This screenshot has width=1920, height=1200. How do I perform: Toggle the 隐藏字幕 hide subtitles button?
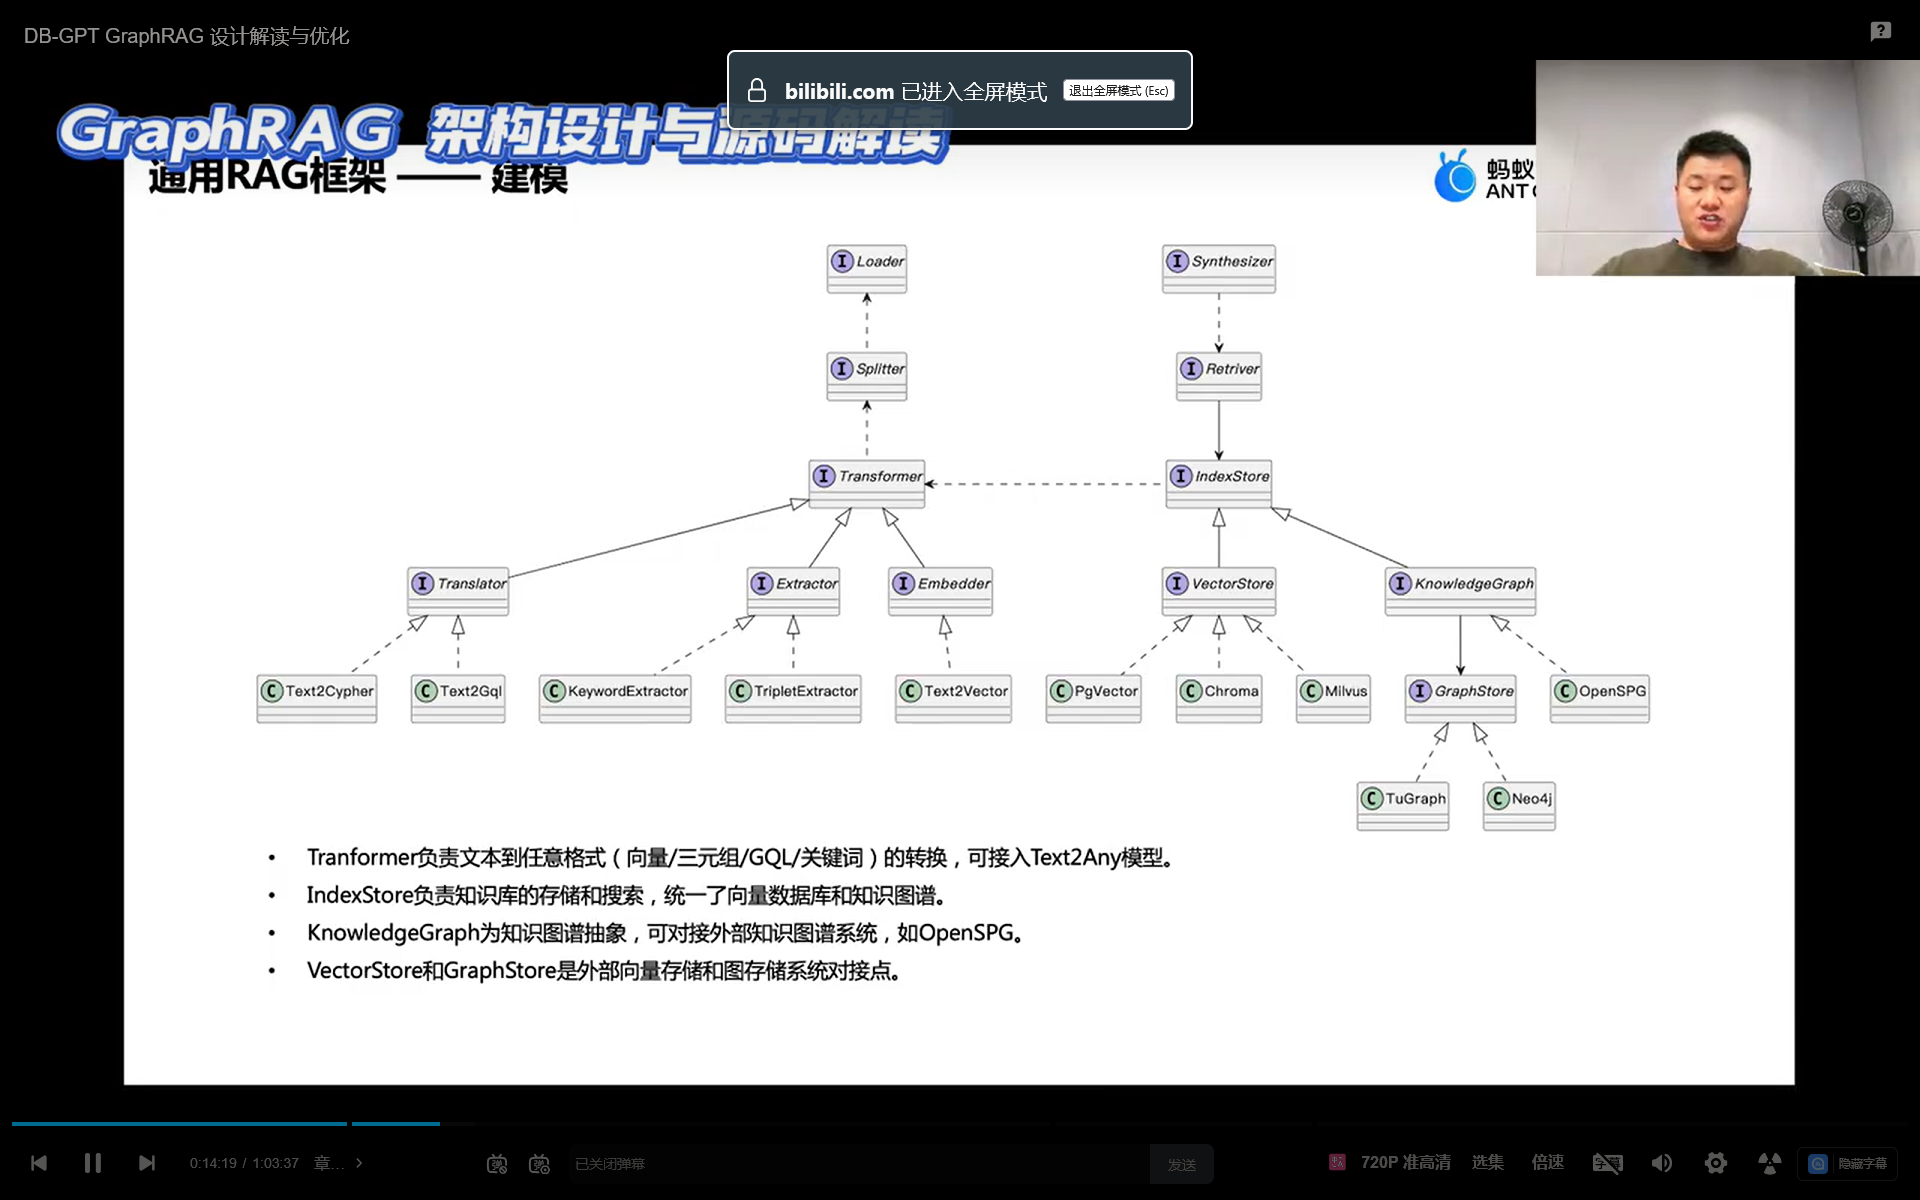pyautogui.click(x=1848, y=1163)
